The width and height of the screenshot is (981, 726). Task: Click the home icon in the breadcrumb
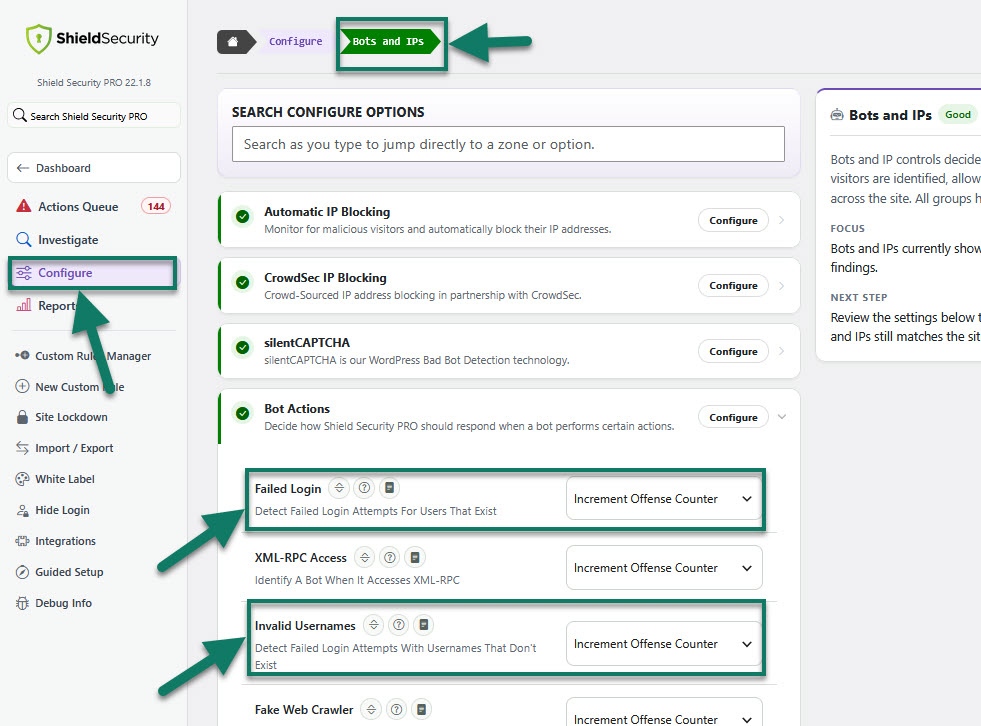pyautogui.click(x=233, y=41)
